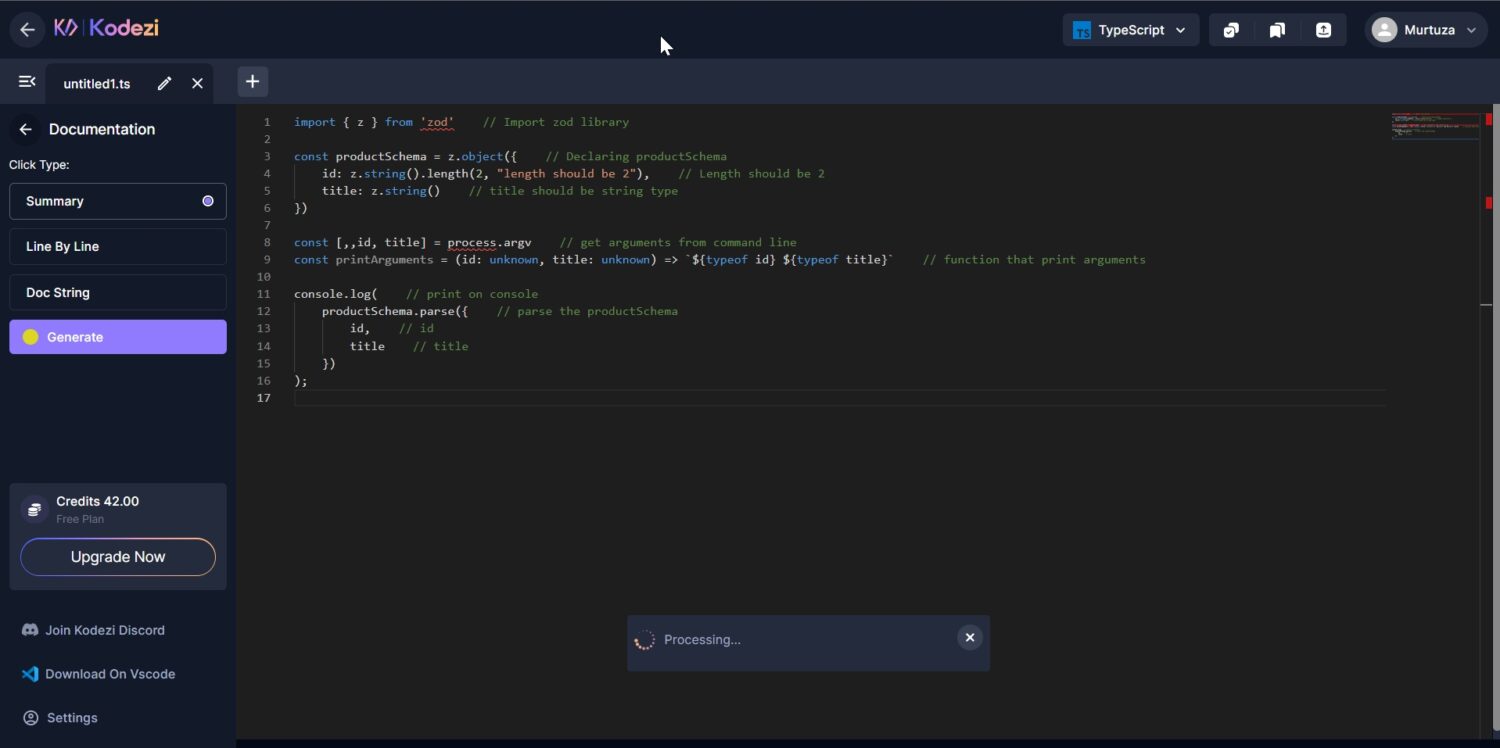Click line number 9 in gutter
Viewport: 1500px width, 748px height.
(267, 260)
